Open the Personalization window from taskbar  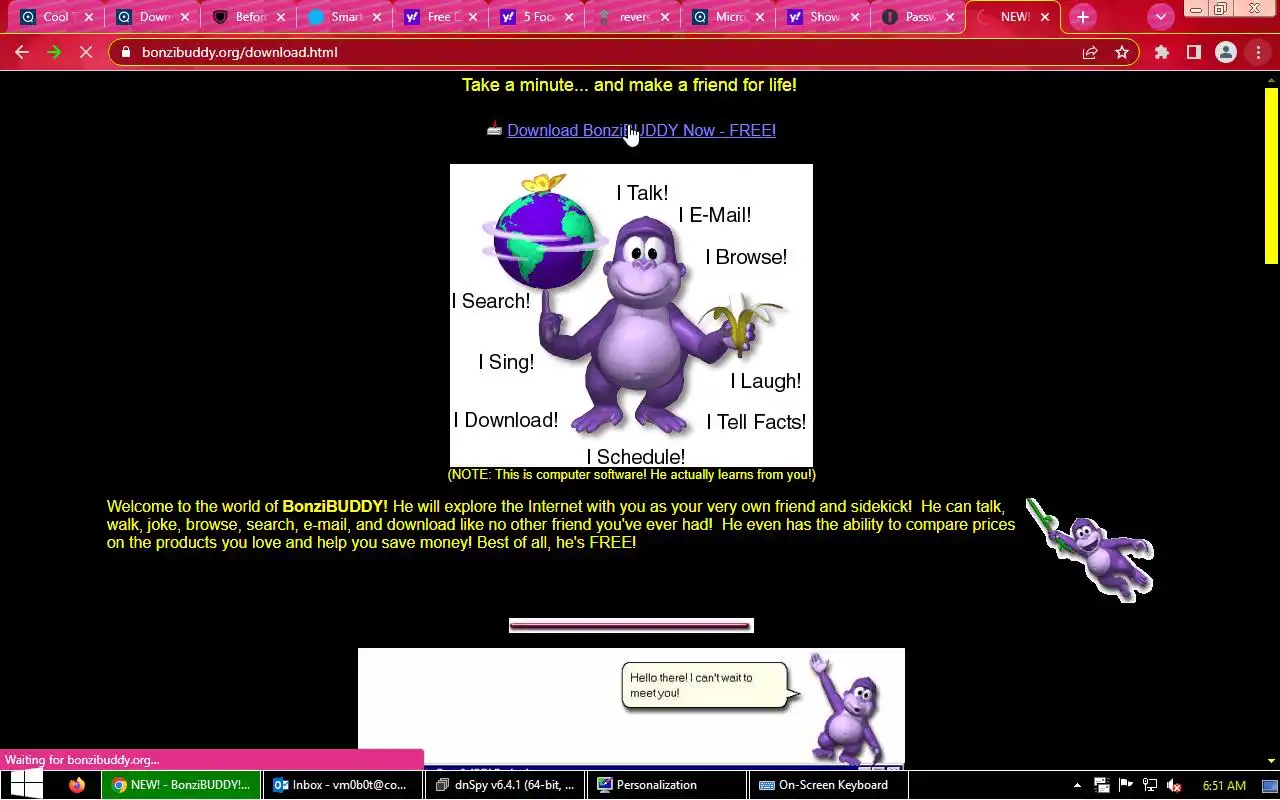(x=667, y=785)
